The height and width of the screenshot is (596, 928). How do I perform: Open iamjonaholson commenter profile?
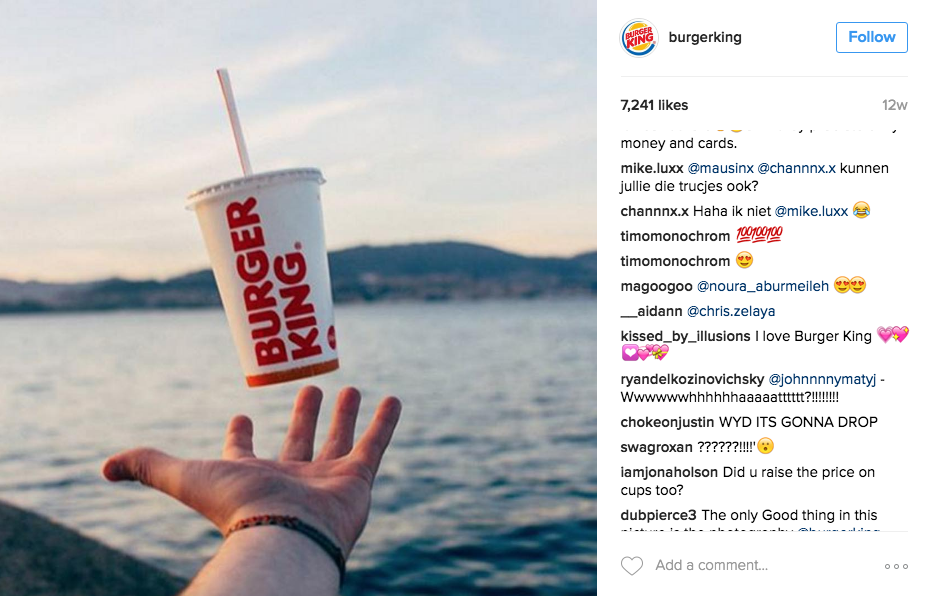click(x=669, y=472)
